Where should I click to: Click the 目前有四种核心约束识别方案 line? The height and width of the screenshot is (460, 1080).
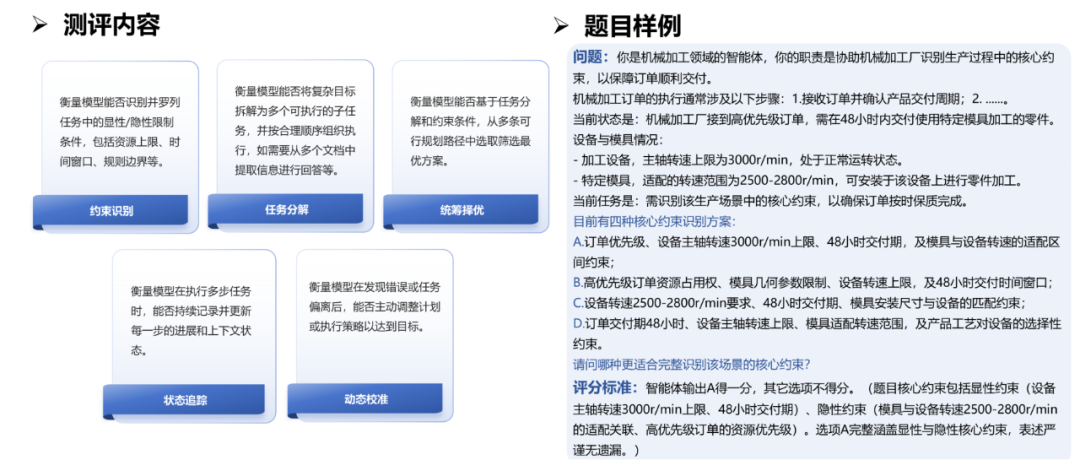tap(654, 222)
